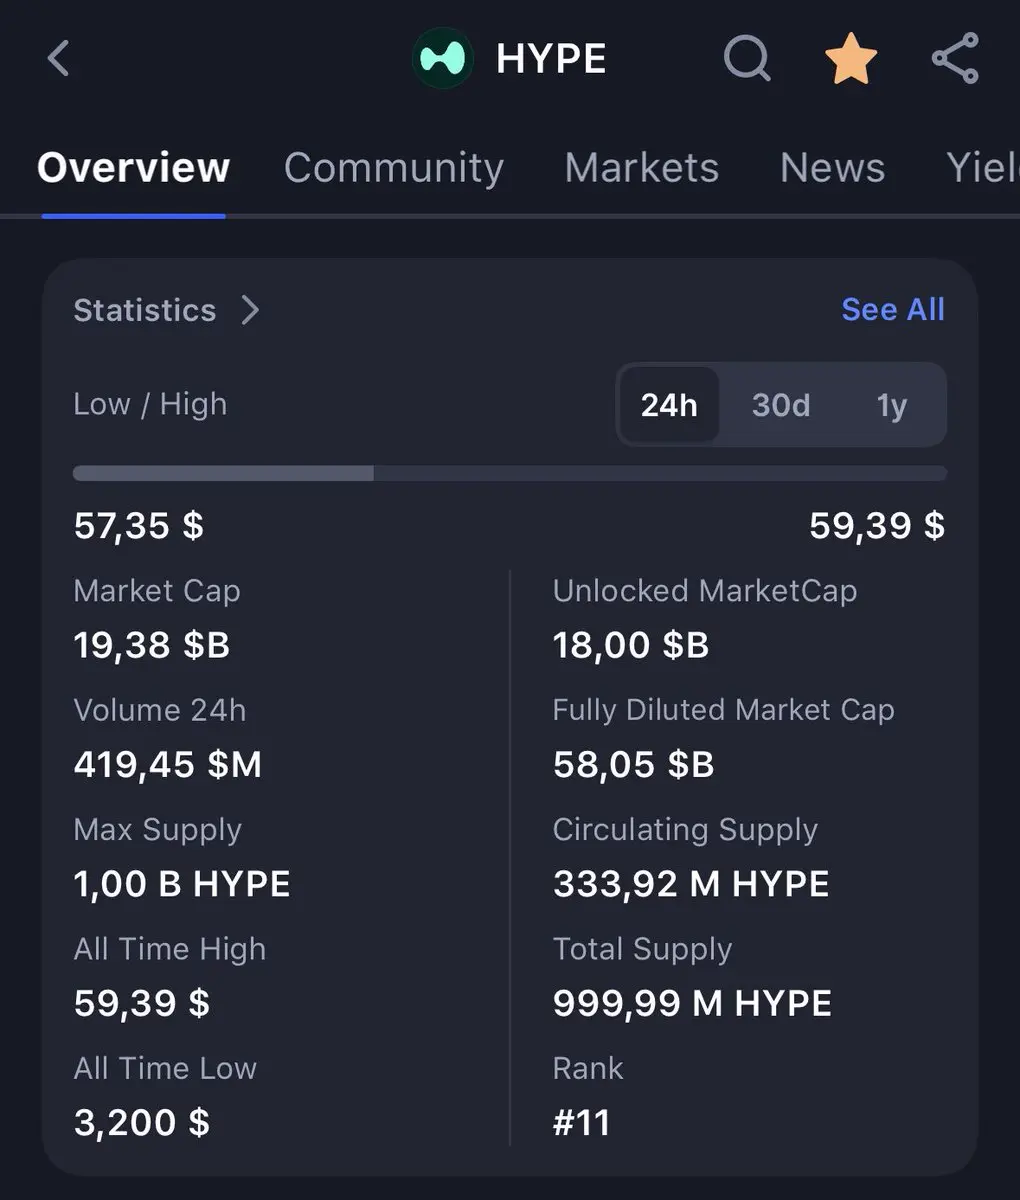Select the Market Cap value 19,38 $B
1020x1200 pixels.
(152, 645)
